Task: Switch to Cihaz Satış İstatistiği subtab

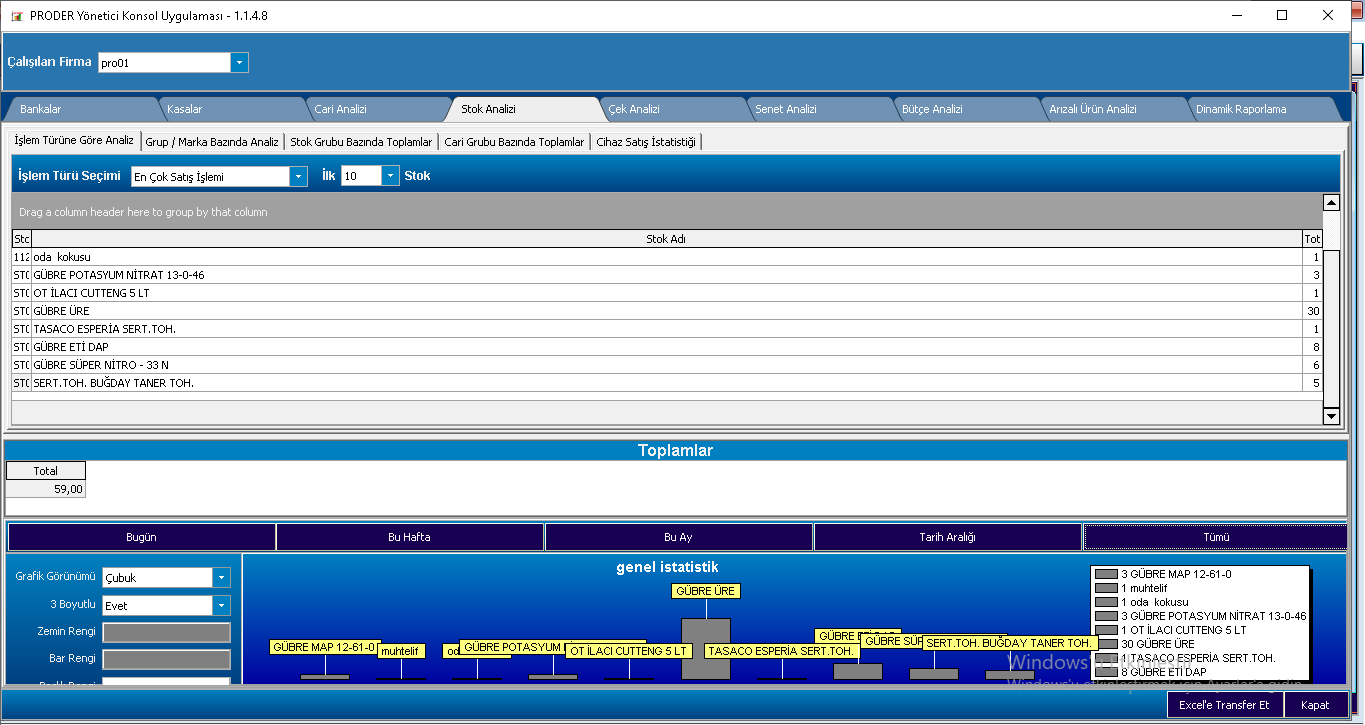Action: [x=645, y=142]
